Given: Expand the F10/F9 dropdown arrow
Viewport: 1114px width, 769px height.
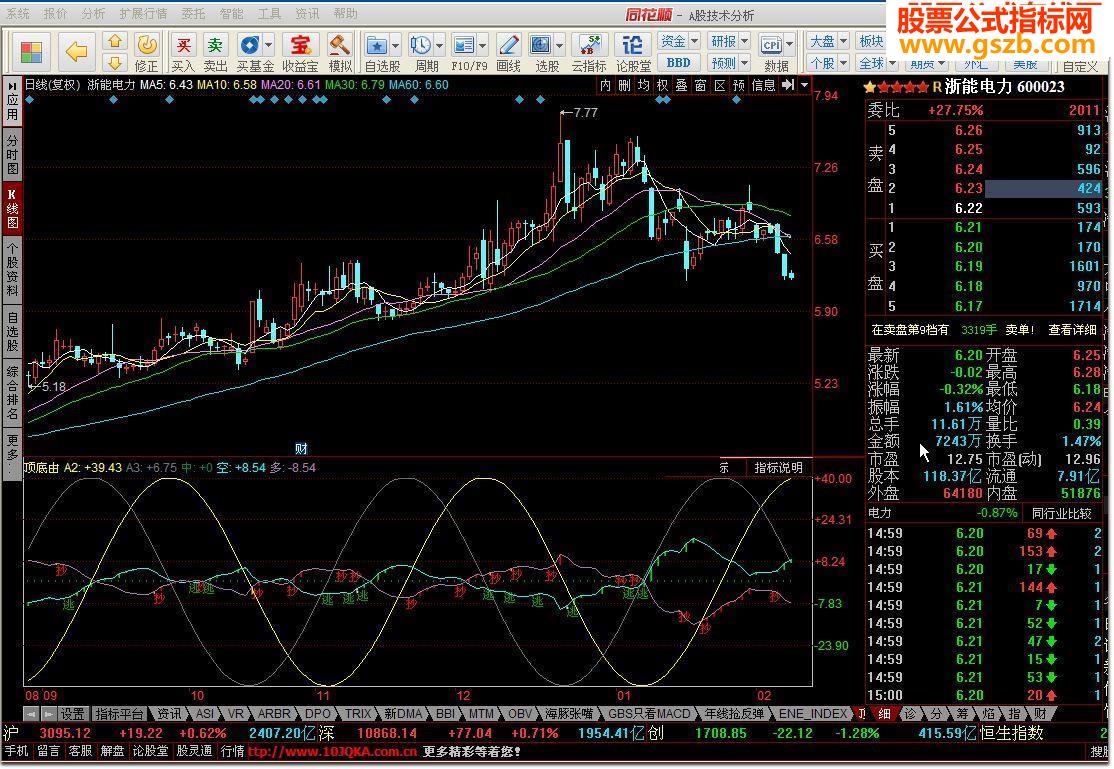Looking at the screenshot, I should 483,45.
